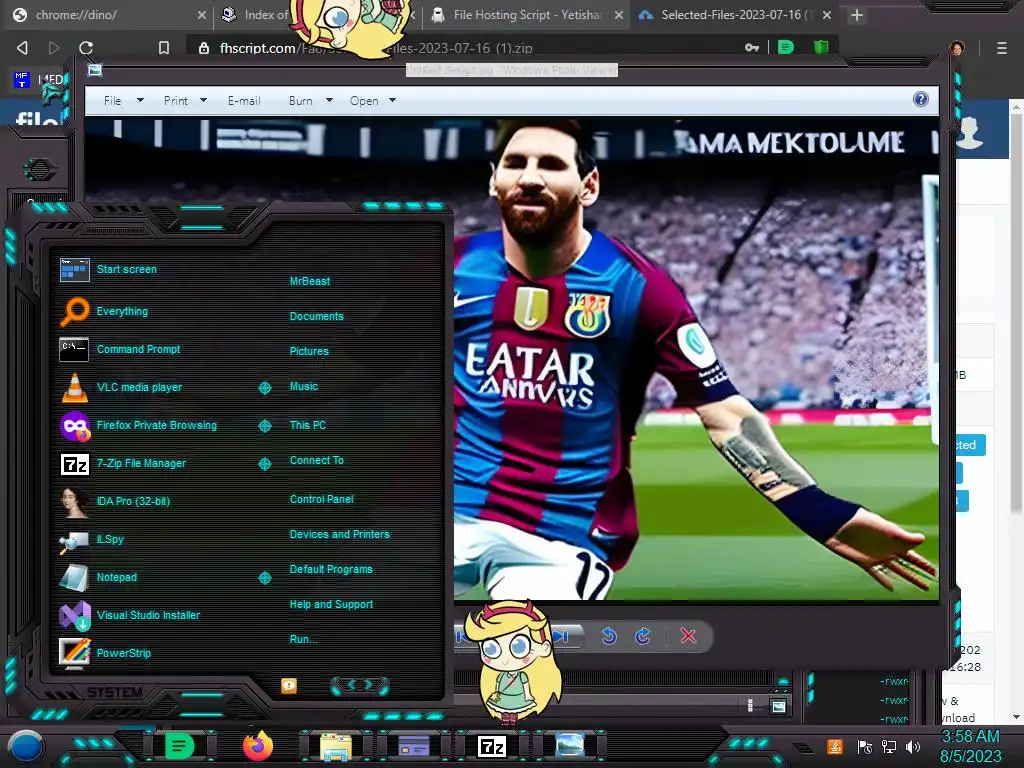
Task: Open Documents from start menu
Action: pyautogui.click(x=316, y=316)
